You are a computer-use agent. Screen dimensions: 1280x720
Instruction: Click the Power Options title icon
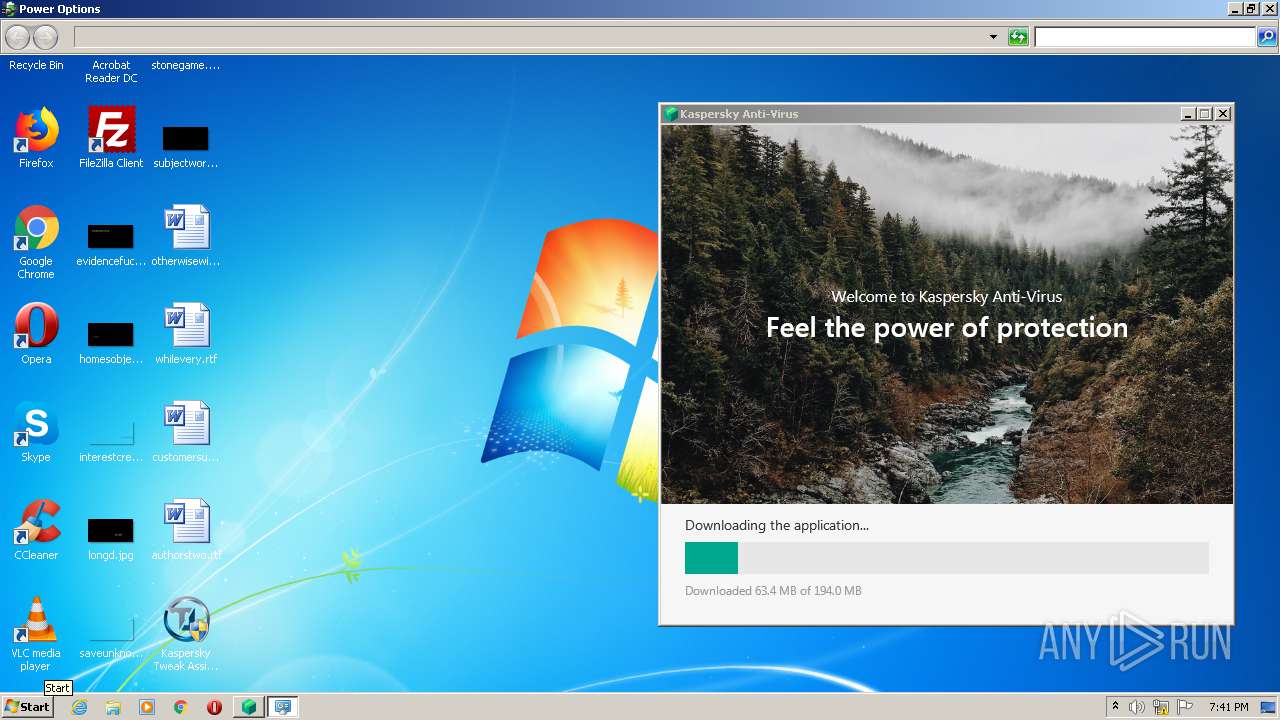pyautogui.click(x=9, y=9)
